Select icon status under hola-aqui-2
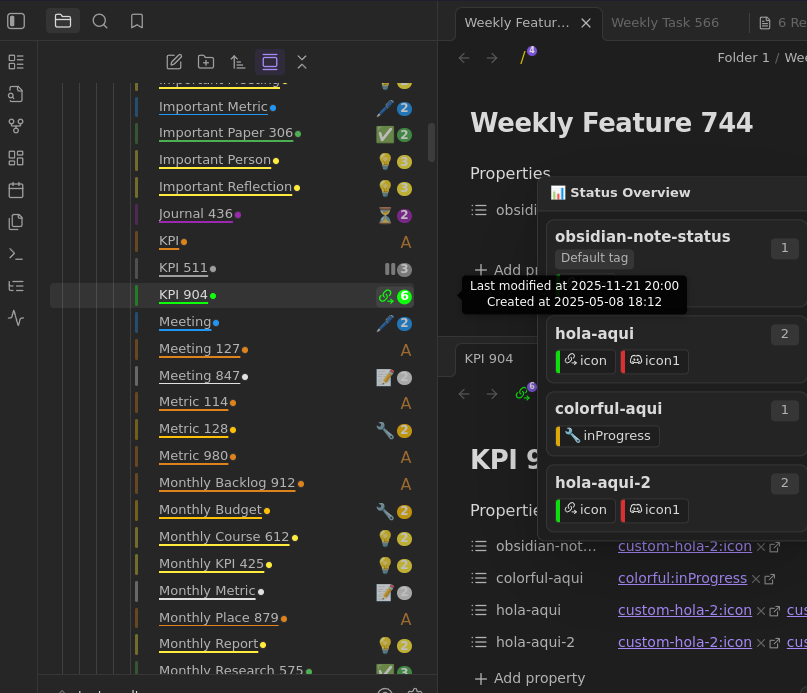This screenshot has width=807, height=693. tap(586, 510)
